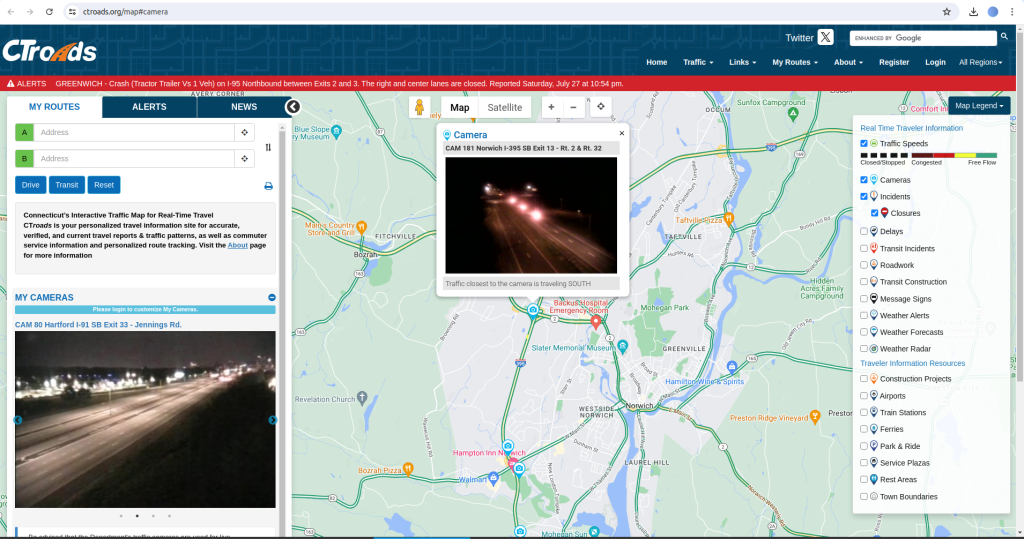Open the Twitter X icon in header
This screenshot has height=539, width=1024.
click(x=825, y=38)
